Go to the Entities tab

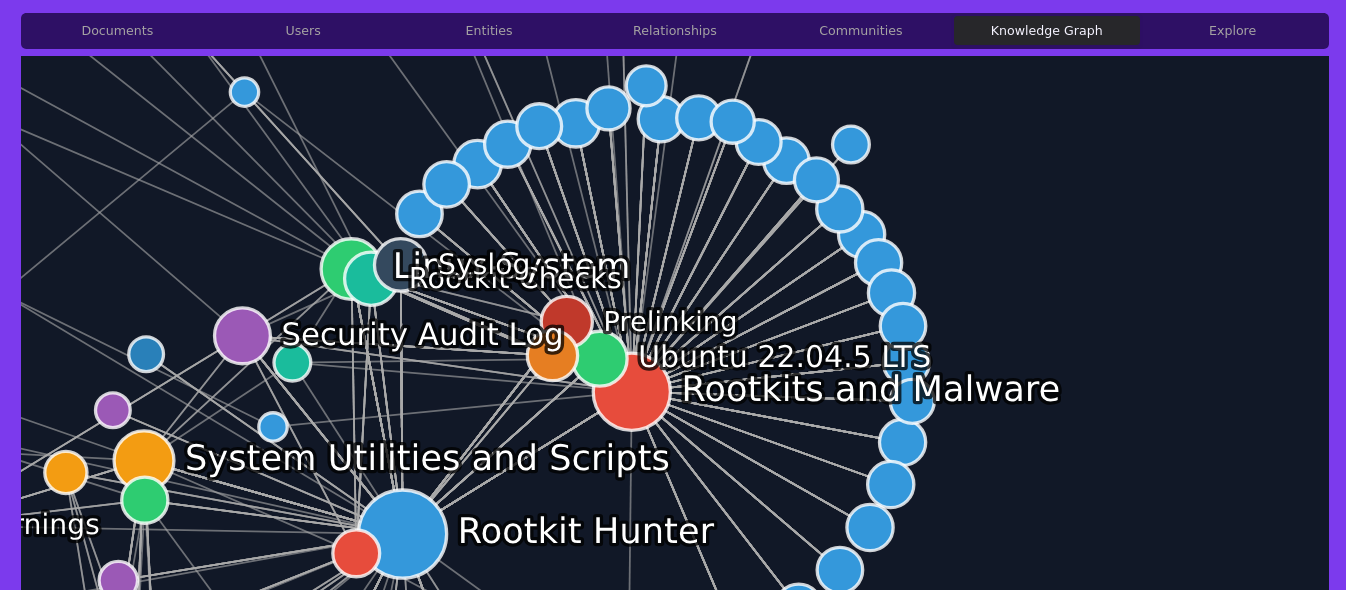(489, 31)
